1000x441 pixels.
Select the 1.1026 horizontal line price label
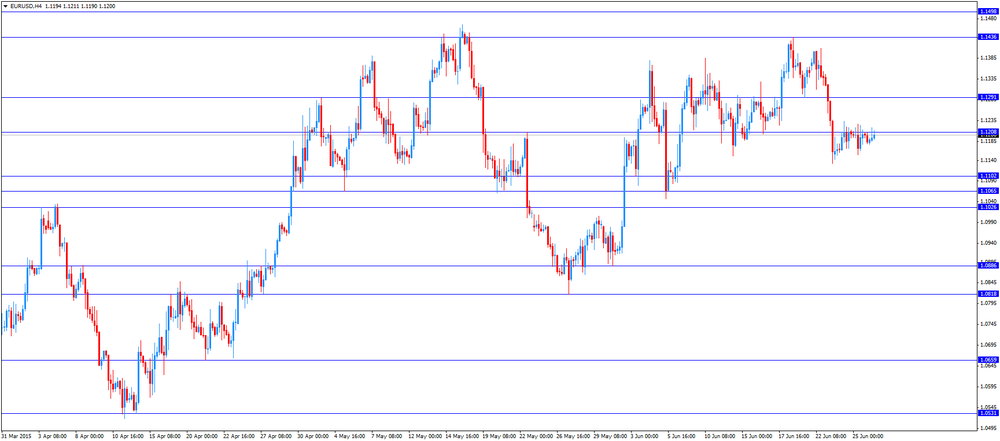(x=987, y=207)
